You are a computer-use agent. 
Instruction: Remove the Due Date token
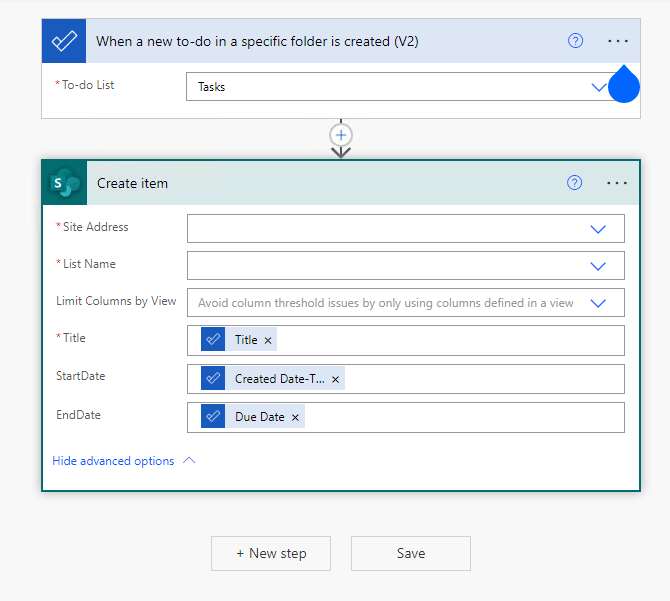coord(295,417)
